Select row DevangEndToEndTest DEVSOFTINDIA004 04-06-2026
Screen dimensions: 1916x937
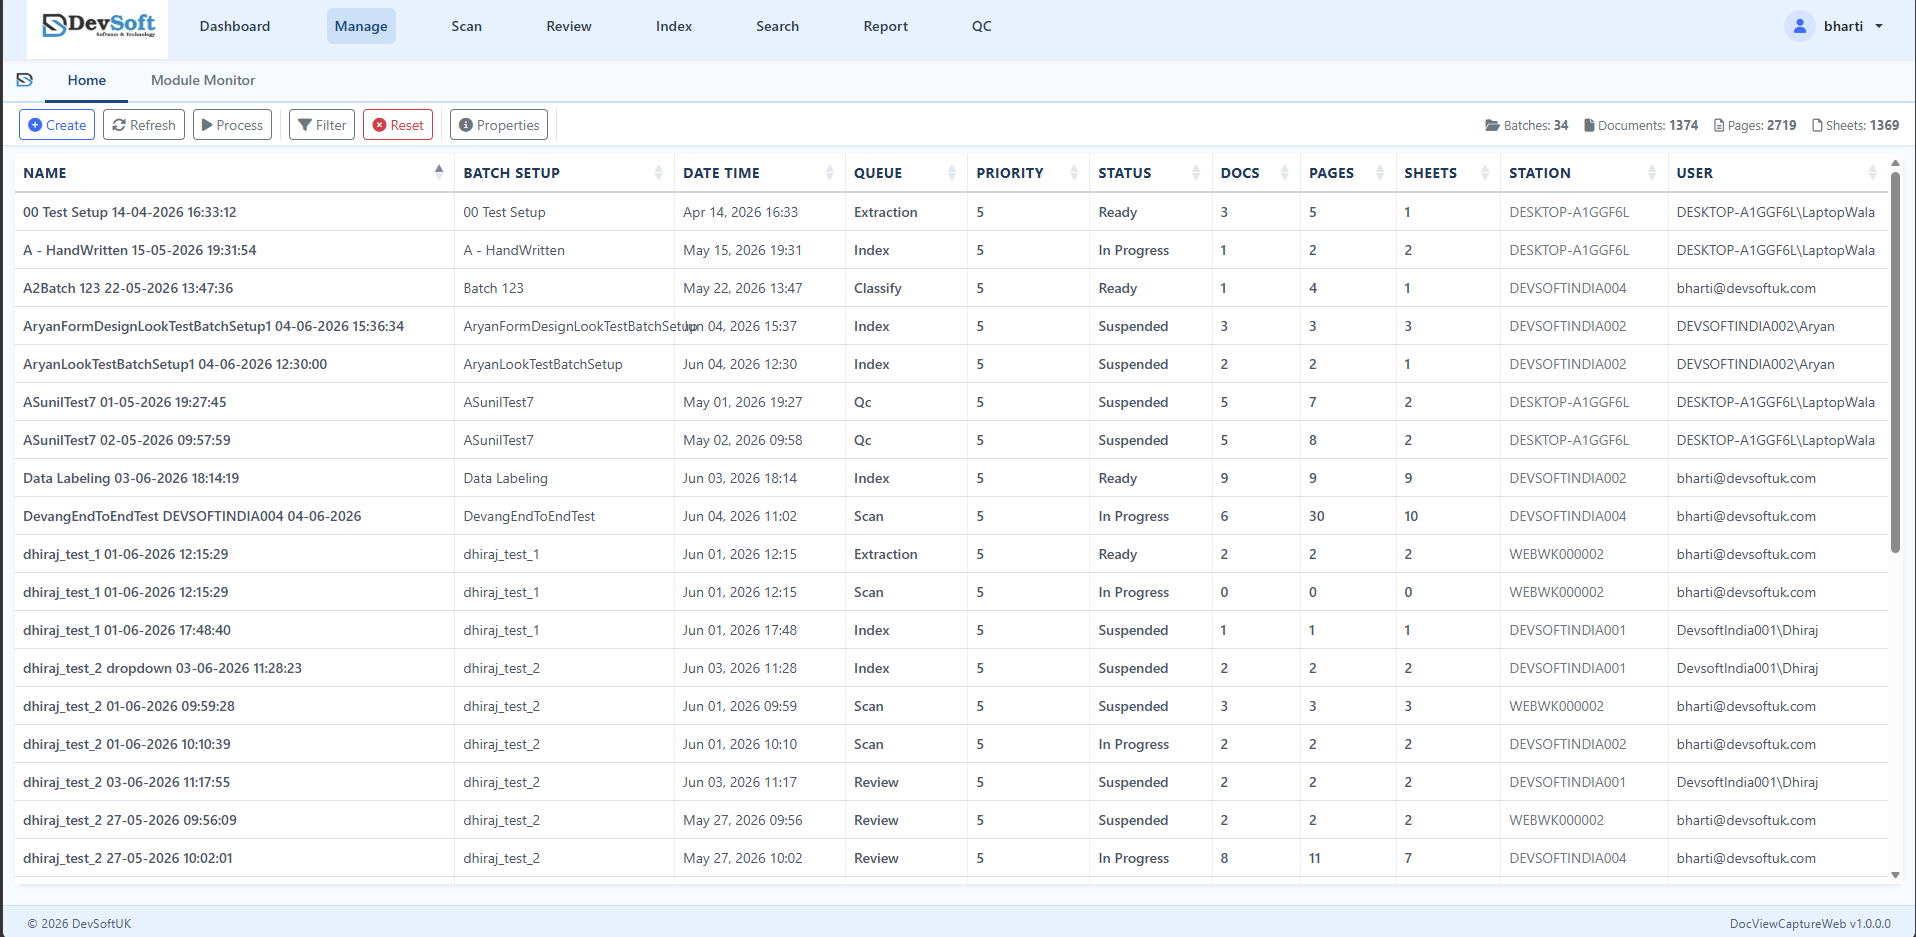[x=950, y=516]
